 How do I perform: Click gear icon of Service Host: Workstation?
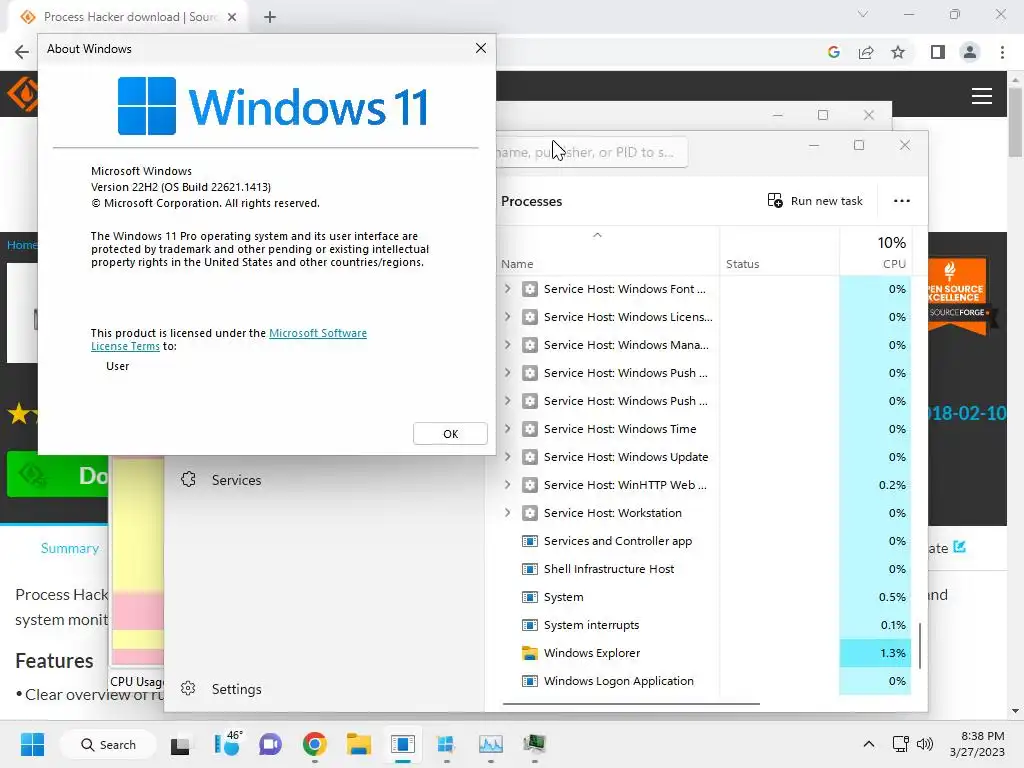click(x=530, y=513)
